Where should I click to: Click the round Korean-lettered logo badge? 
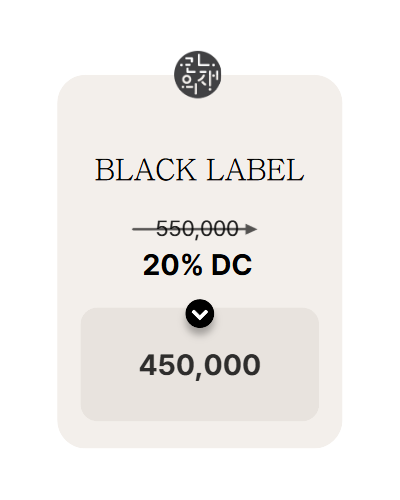[198, 75]
